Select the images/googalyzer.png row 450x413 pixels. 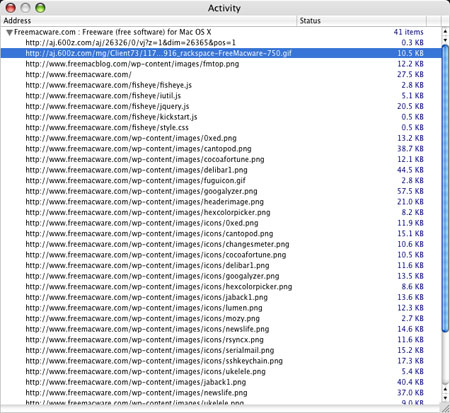221,191
